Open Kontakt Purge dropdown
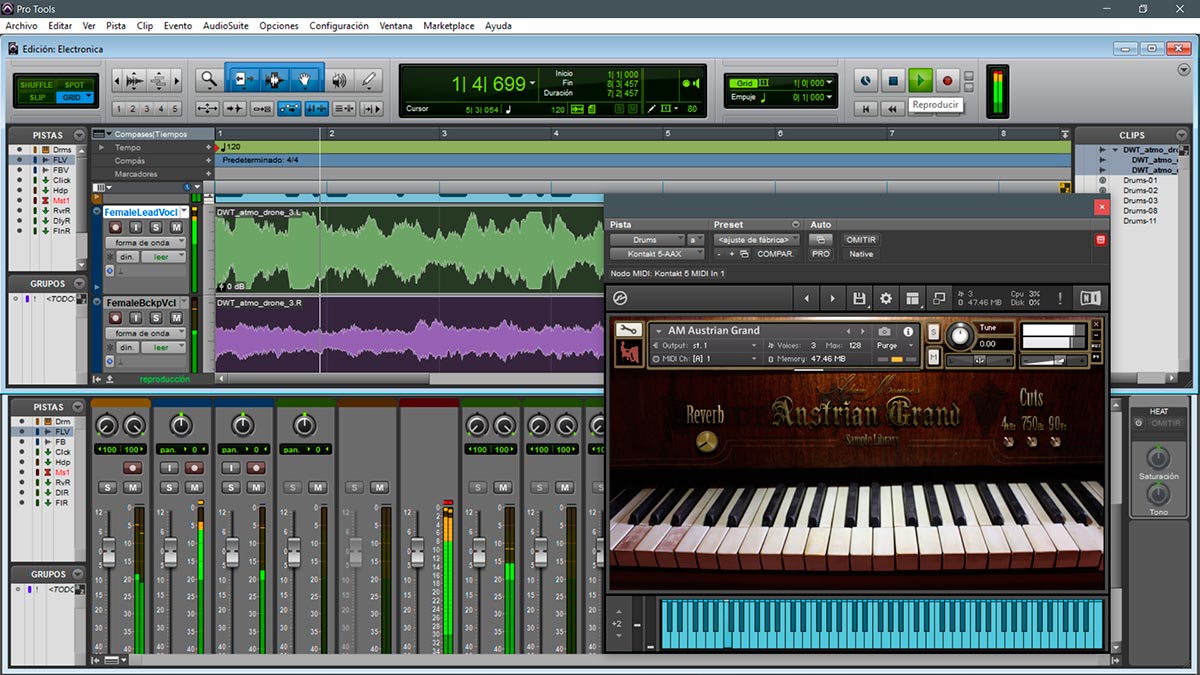The image size is (1200, 675). tap(894, 345)
